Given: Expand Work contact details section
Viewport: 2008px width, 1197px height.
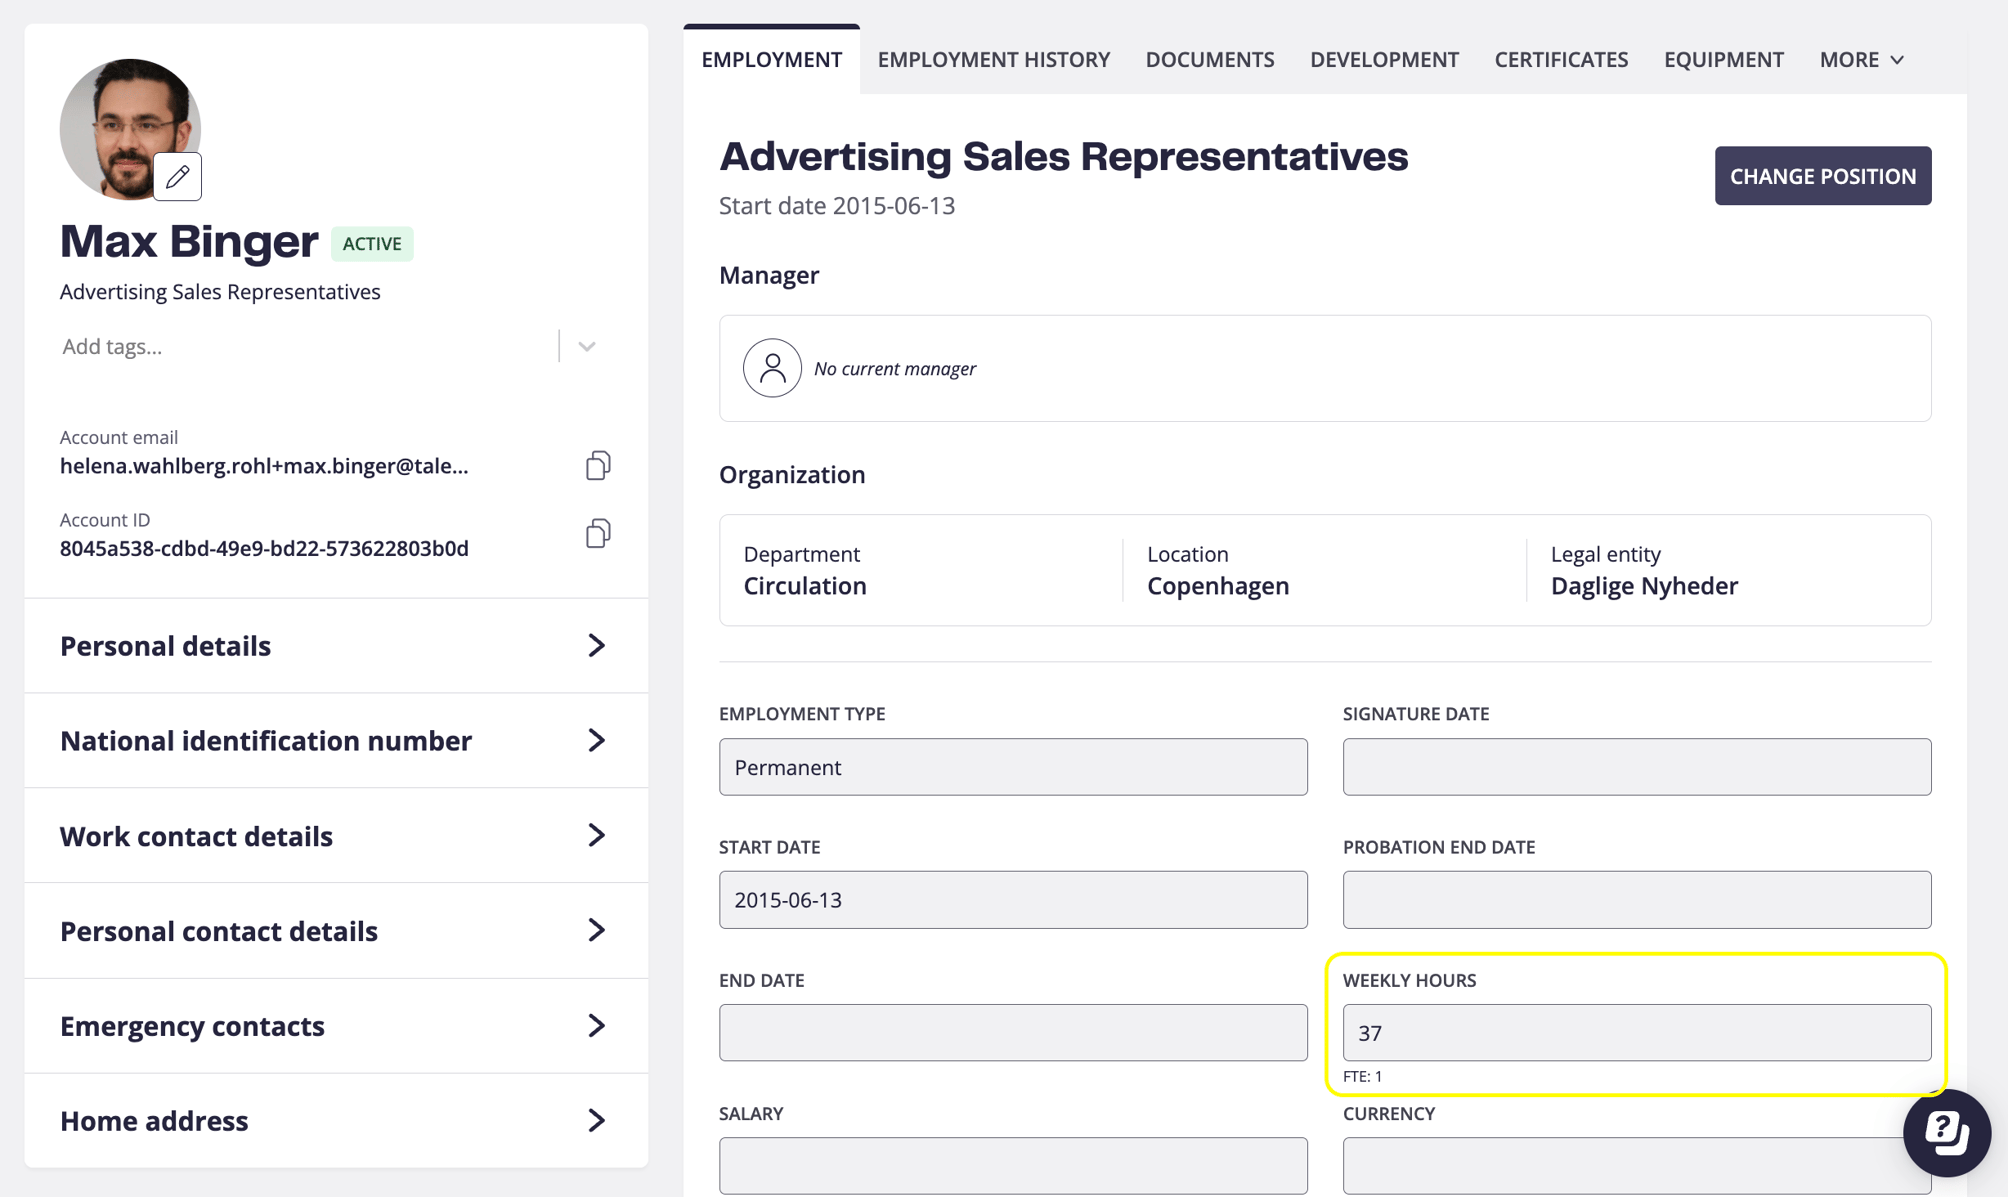Looking at the screenshot, I should coord(336,835).
